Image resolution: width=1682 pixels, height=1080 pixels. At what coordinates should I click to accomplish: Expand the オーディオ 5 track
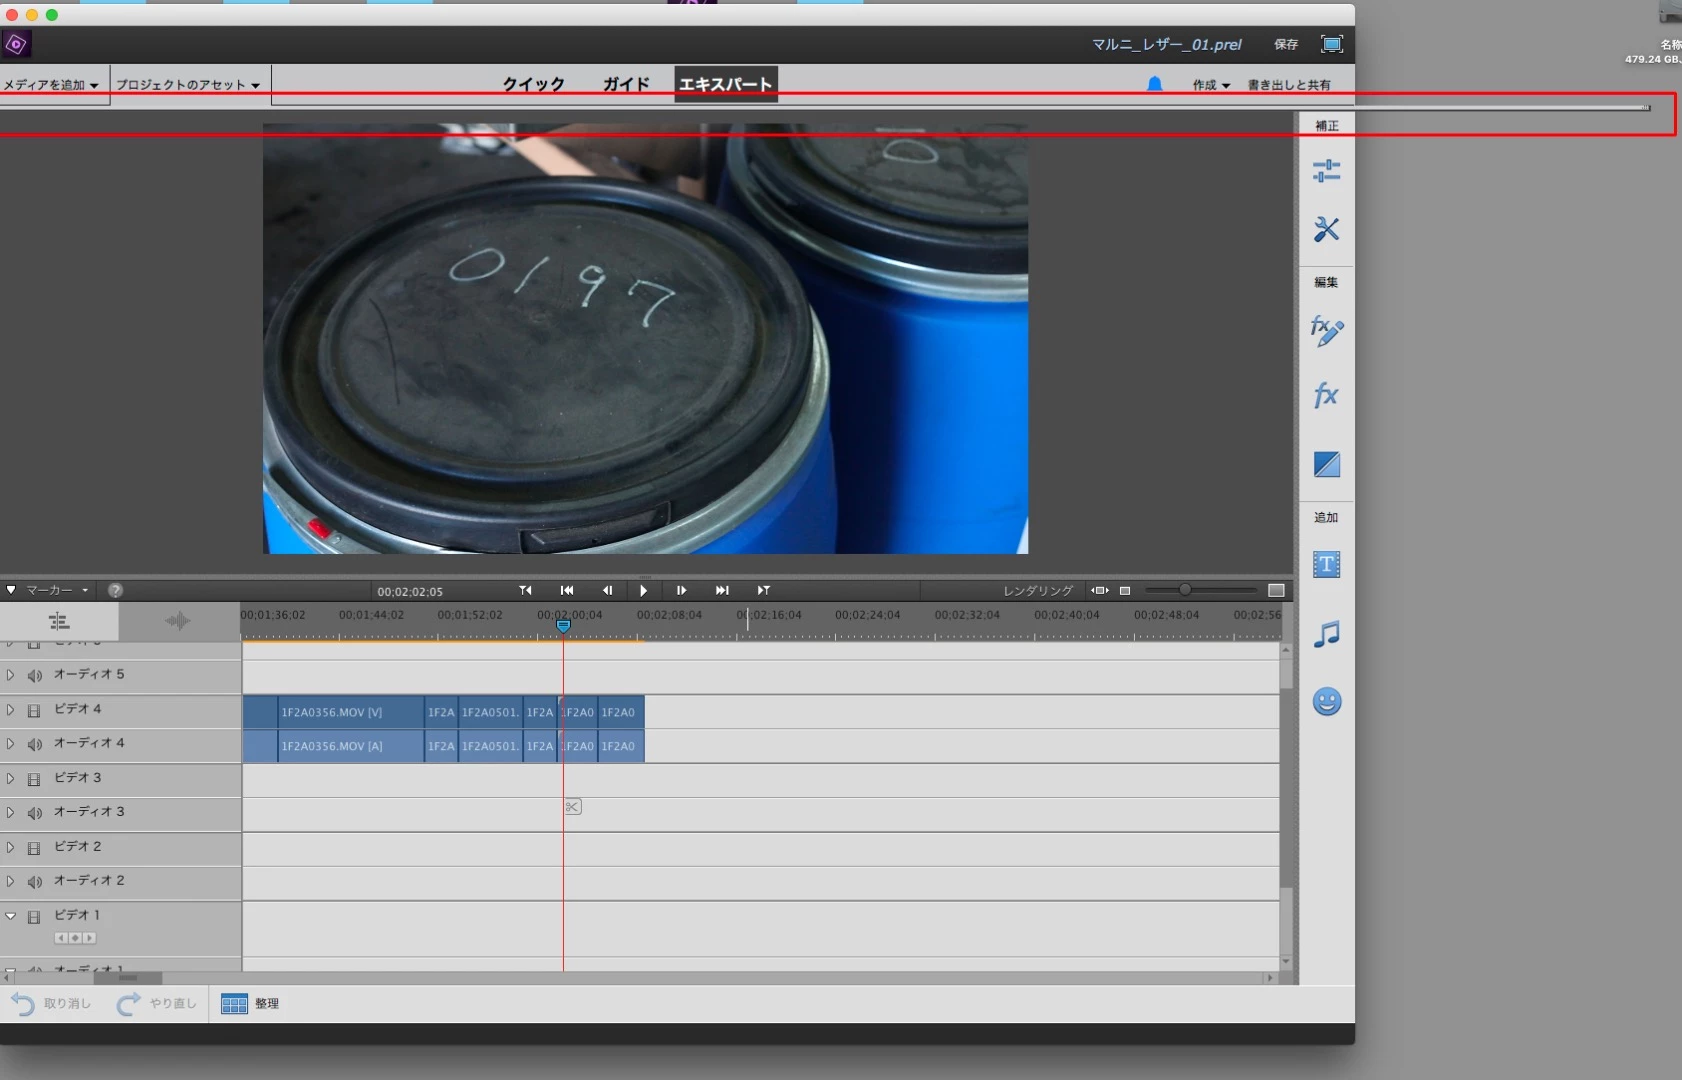[x=10, y=675]
